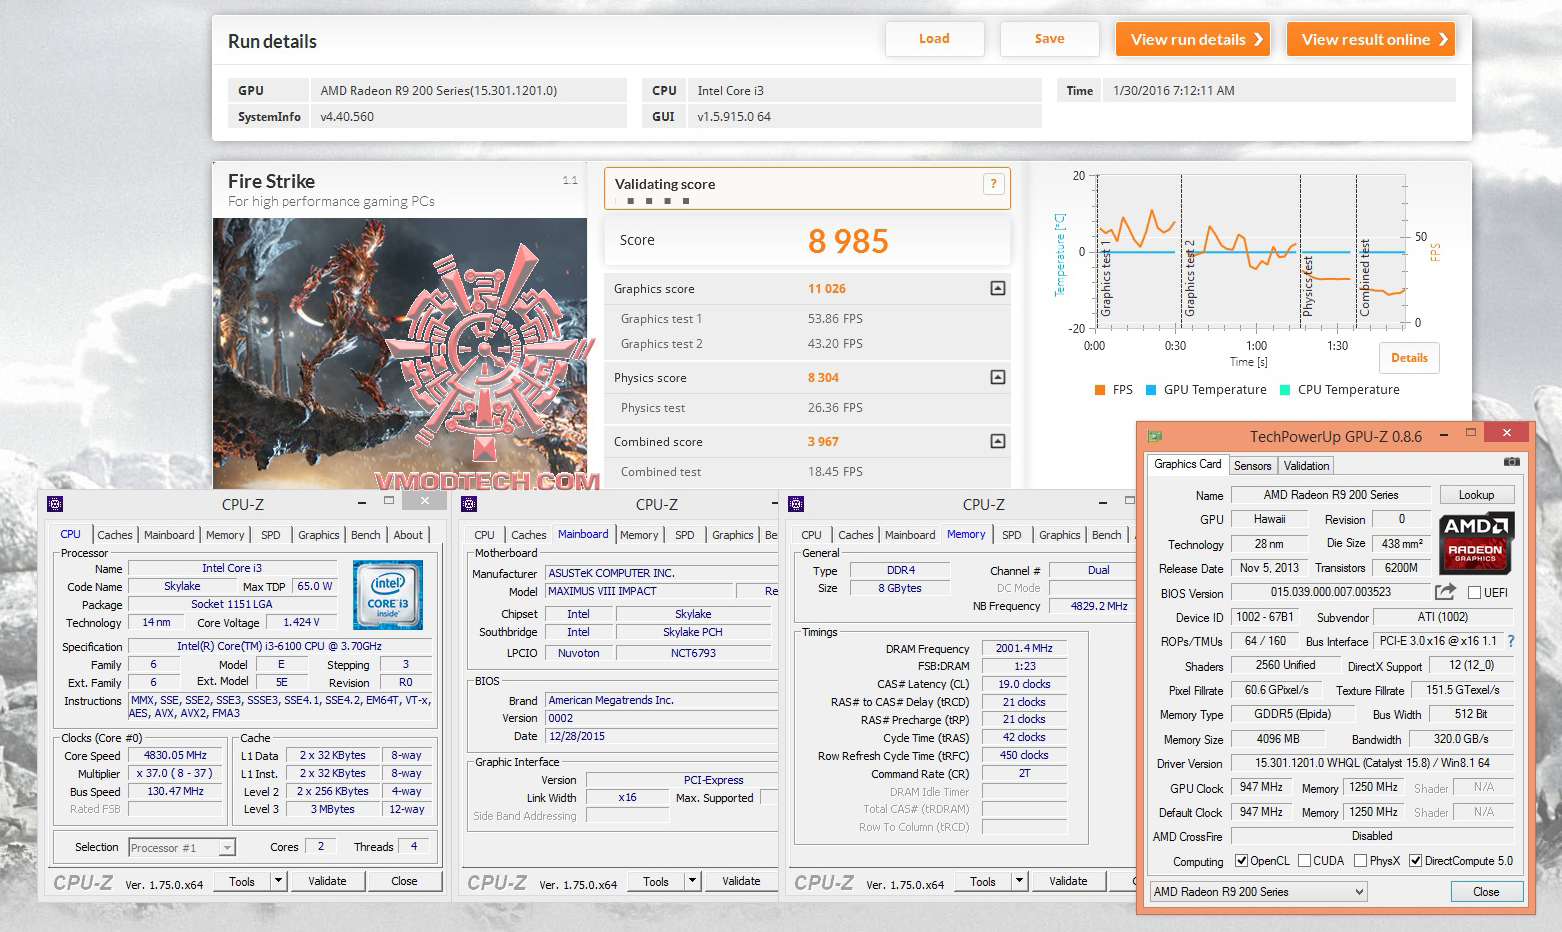
Task: Click the Specification field reading i3-6100 CPU @ 3.70GHz
Action: click(279, 646)
